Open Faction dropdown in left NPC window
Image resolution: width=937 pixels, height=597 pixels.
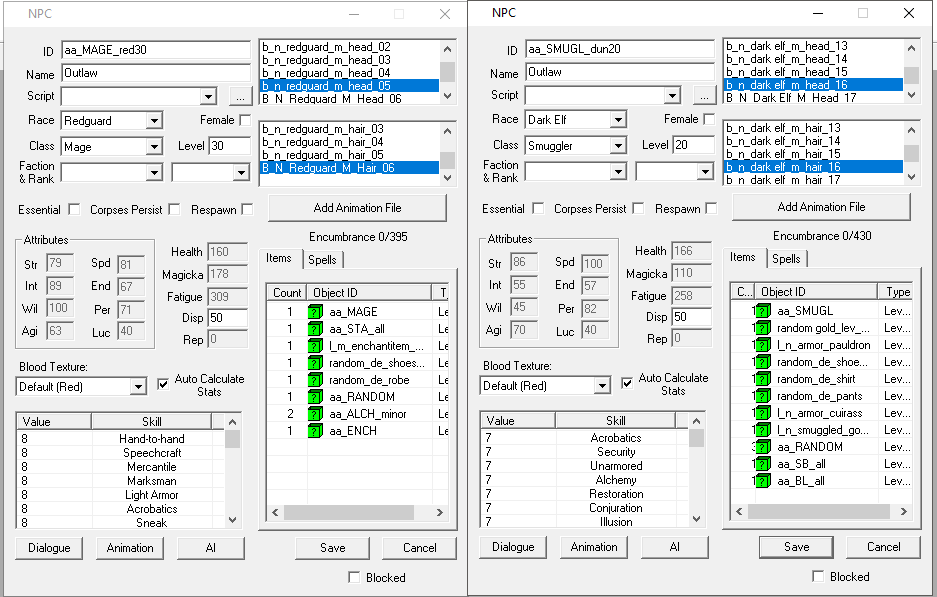(154, 173)
